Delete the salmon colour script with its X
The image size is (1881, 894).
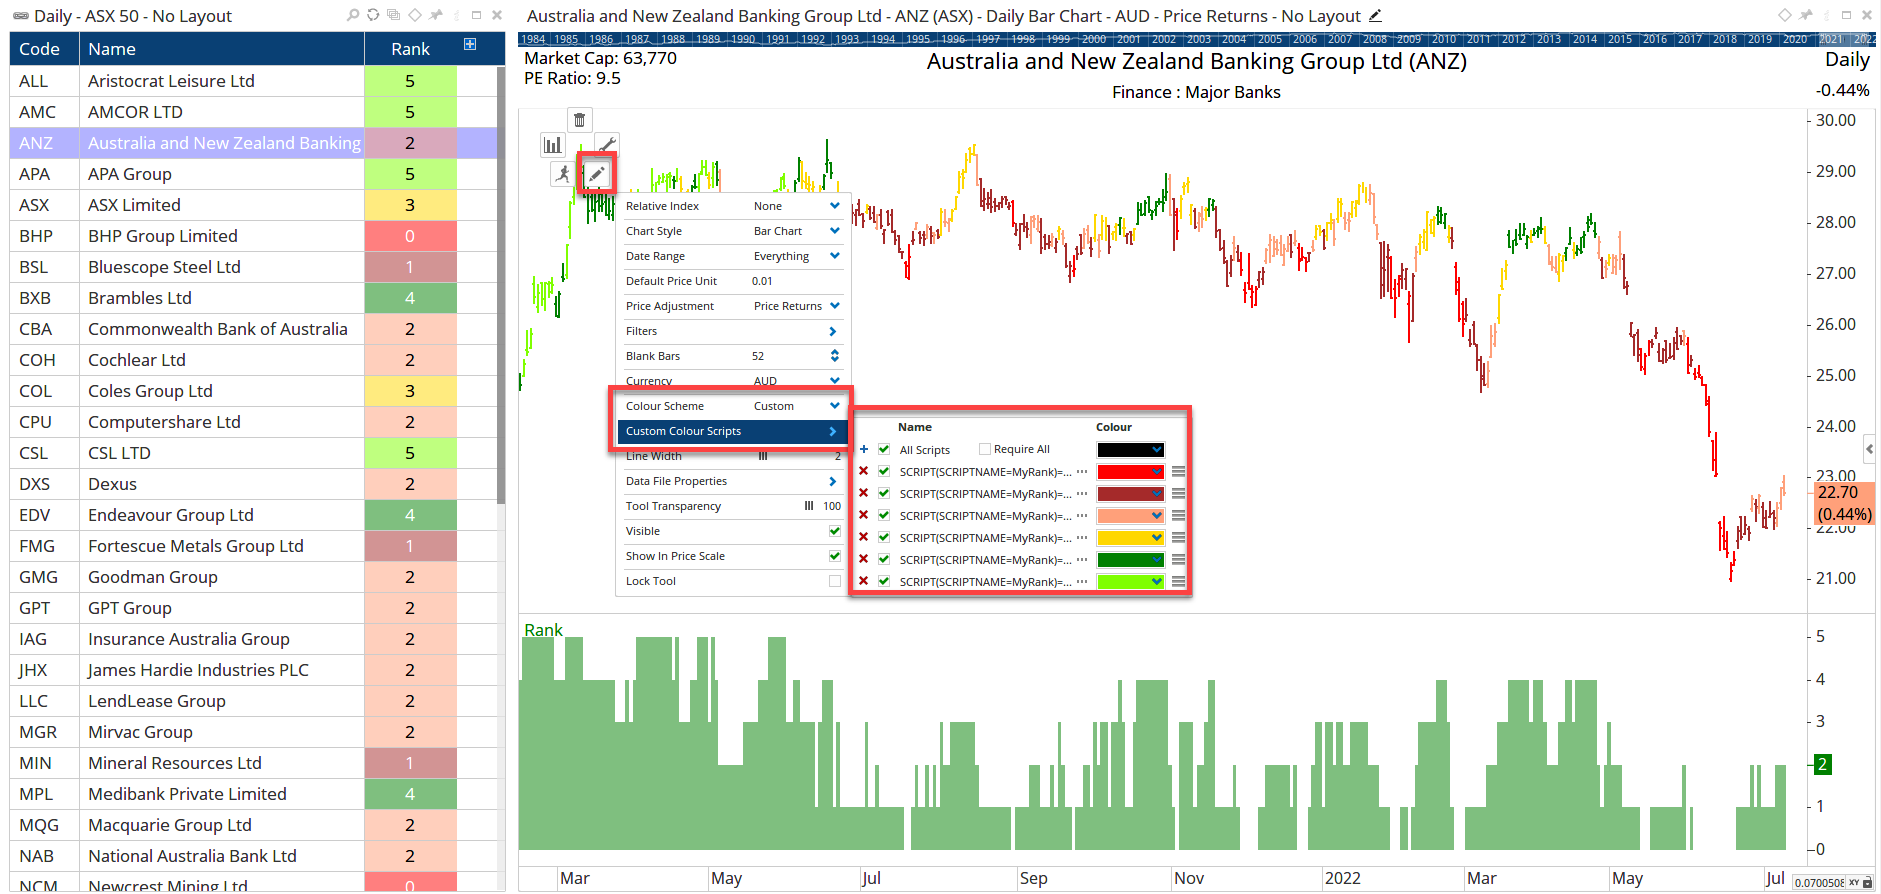864,515
